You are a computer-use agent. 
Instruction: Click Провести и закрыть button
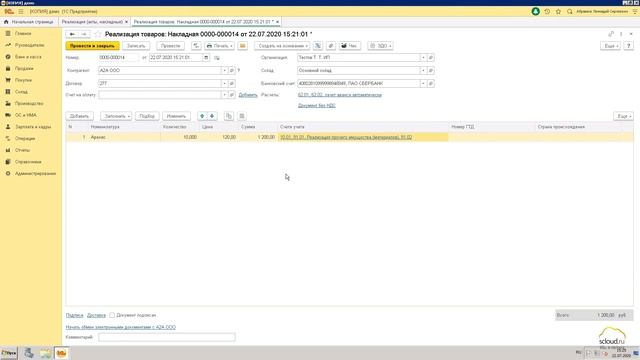[93, 46]
